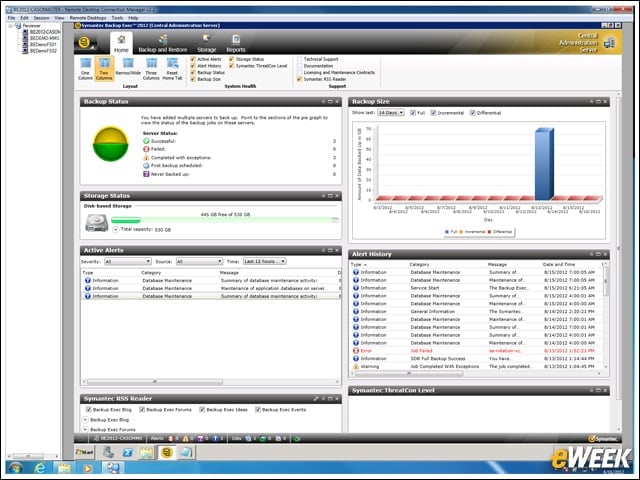
Task: Toggle Full checkbox in Backup Size
Action: click(x=413, y=113)
